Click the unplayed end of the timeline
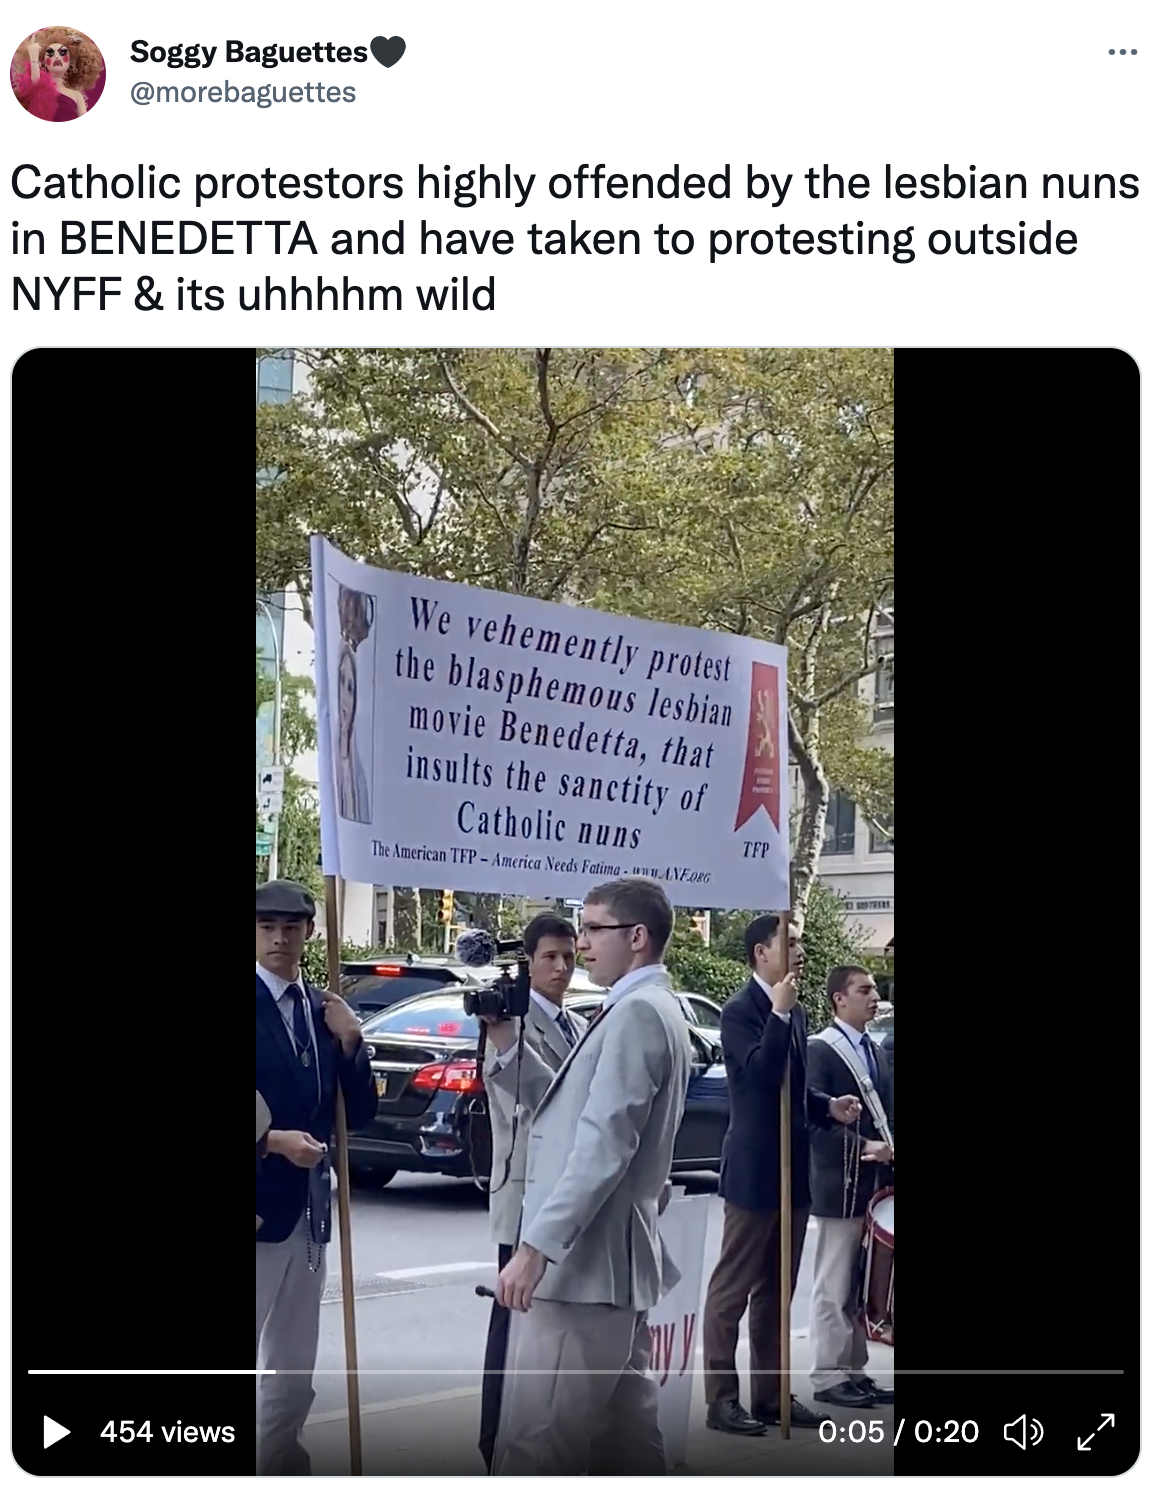The height and width of the screenshot is (1492, 1158). (x=1100, y=1372)
